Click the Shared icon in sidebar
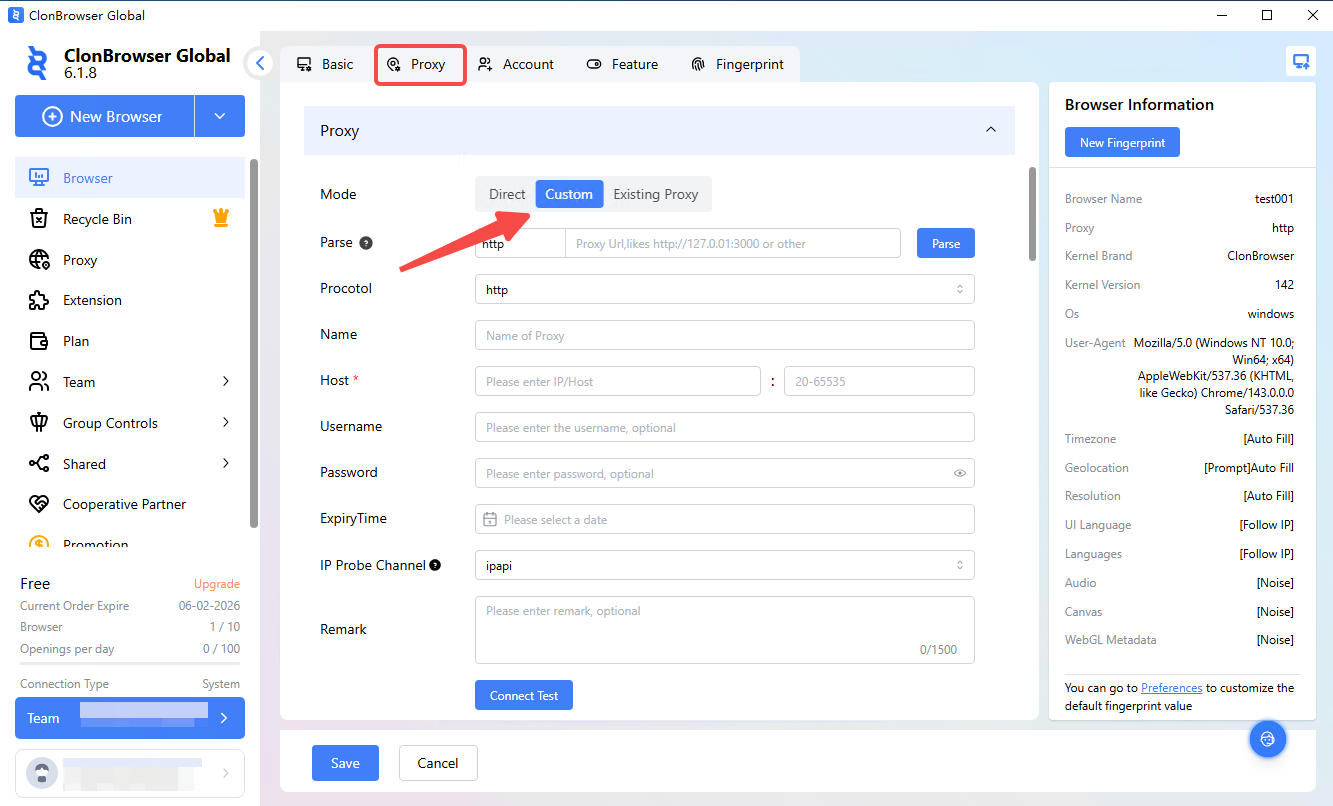This screenshot has width=1333, height=806. tap(39, 464)
